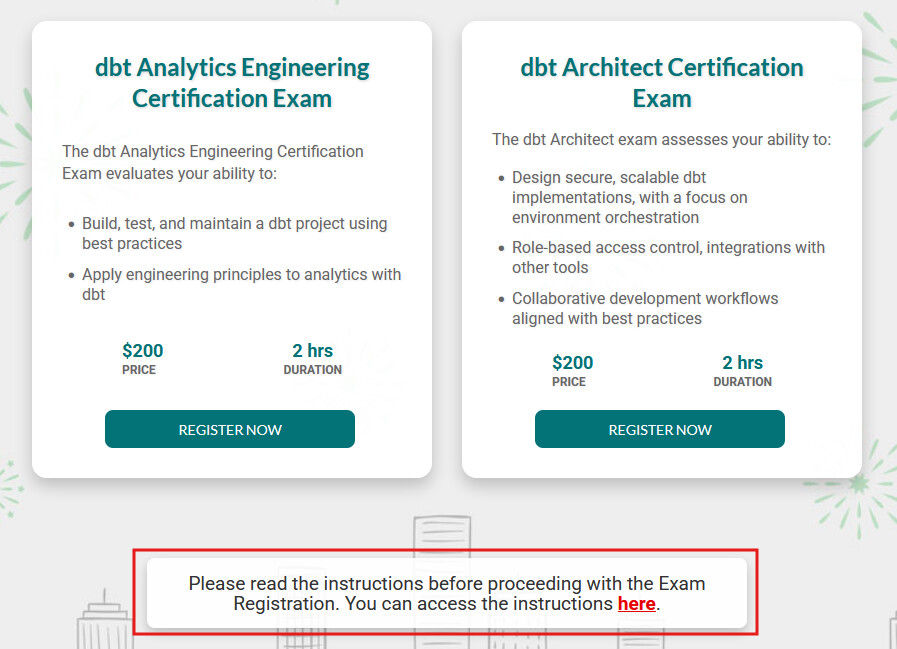Click PRICE label on the Analytics Engineering card
Image resolution: width=897 pixels, height=649 pixels.
pos(138,370)
